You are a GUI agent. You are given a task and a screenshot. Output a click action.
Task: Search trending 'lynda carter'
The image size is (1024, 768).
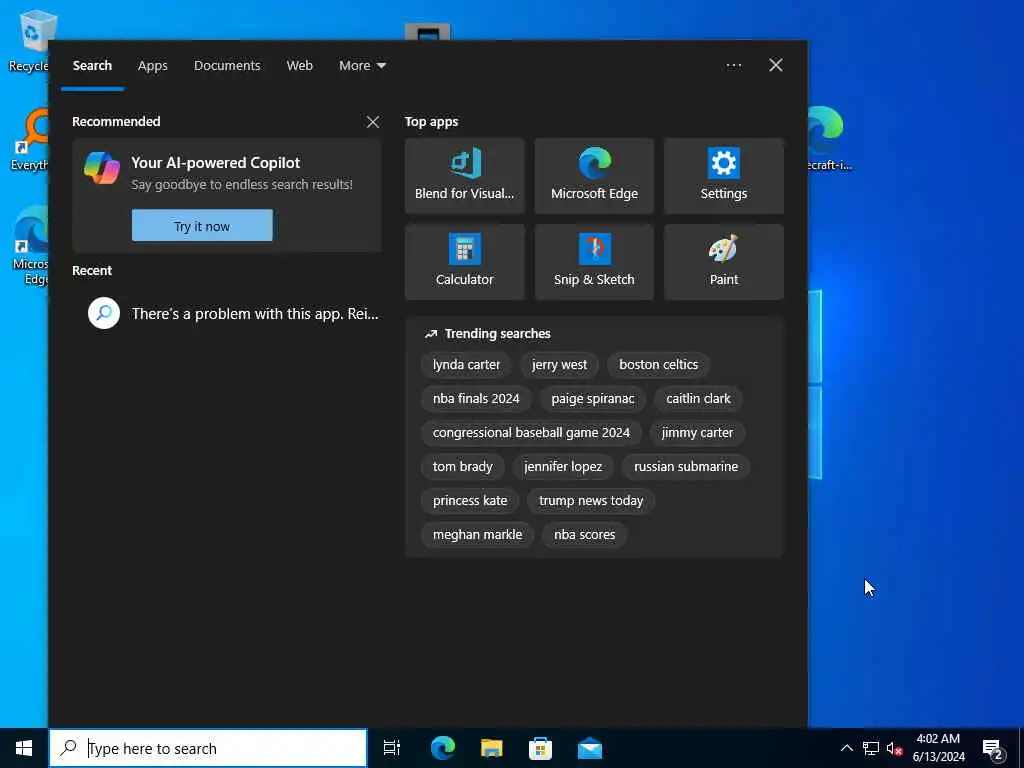pos(466,364)
